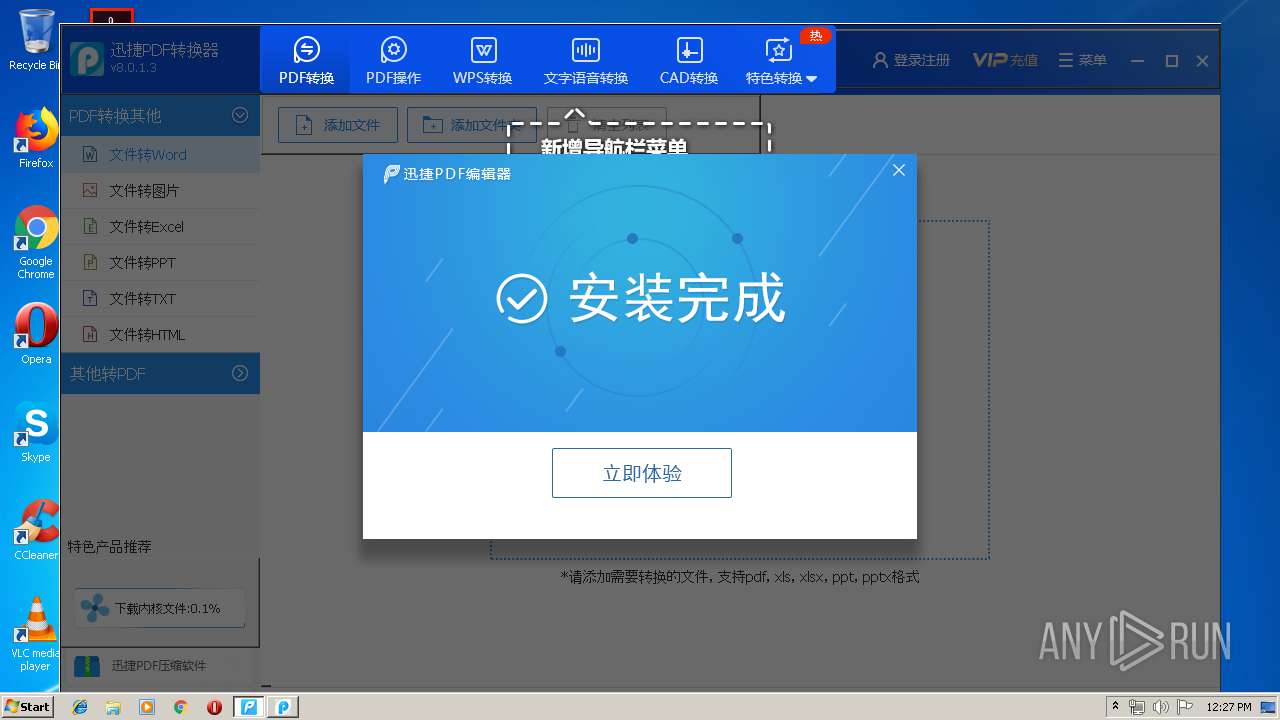This screenshot has width=1280, height=720.
Task: Click the 登录注册 login link
Action: (911, 60)
